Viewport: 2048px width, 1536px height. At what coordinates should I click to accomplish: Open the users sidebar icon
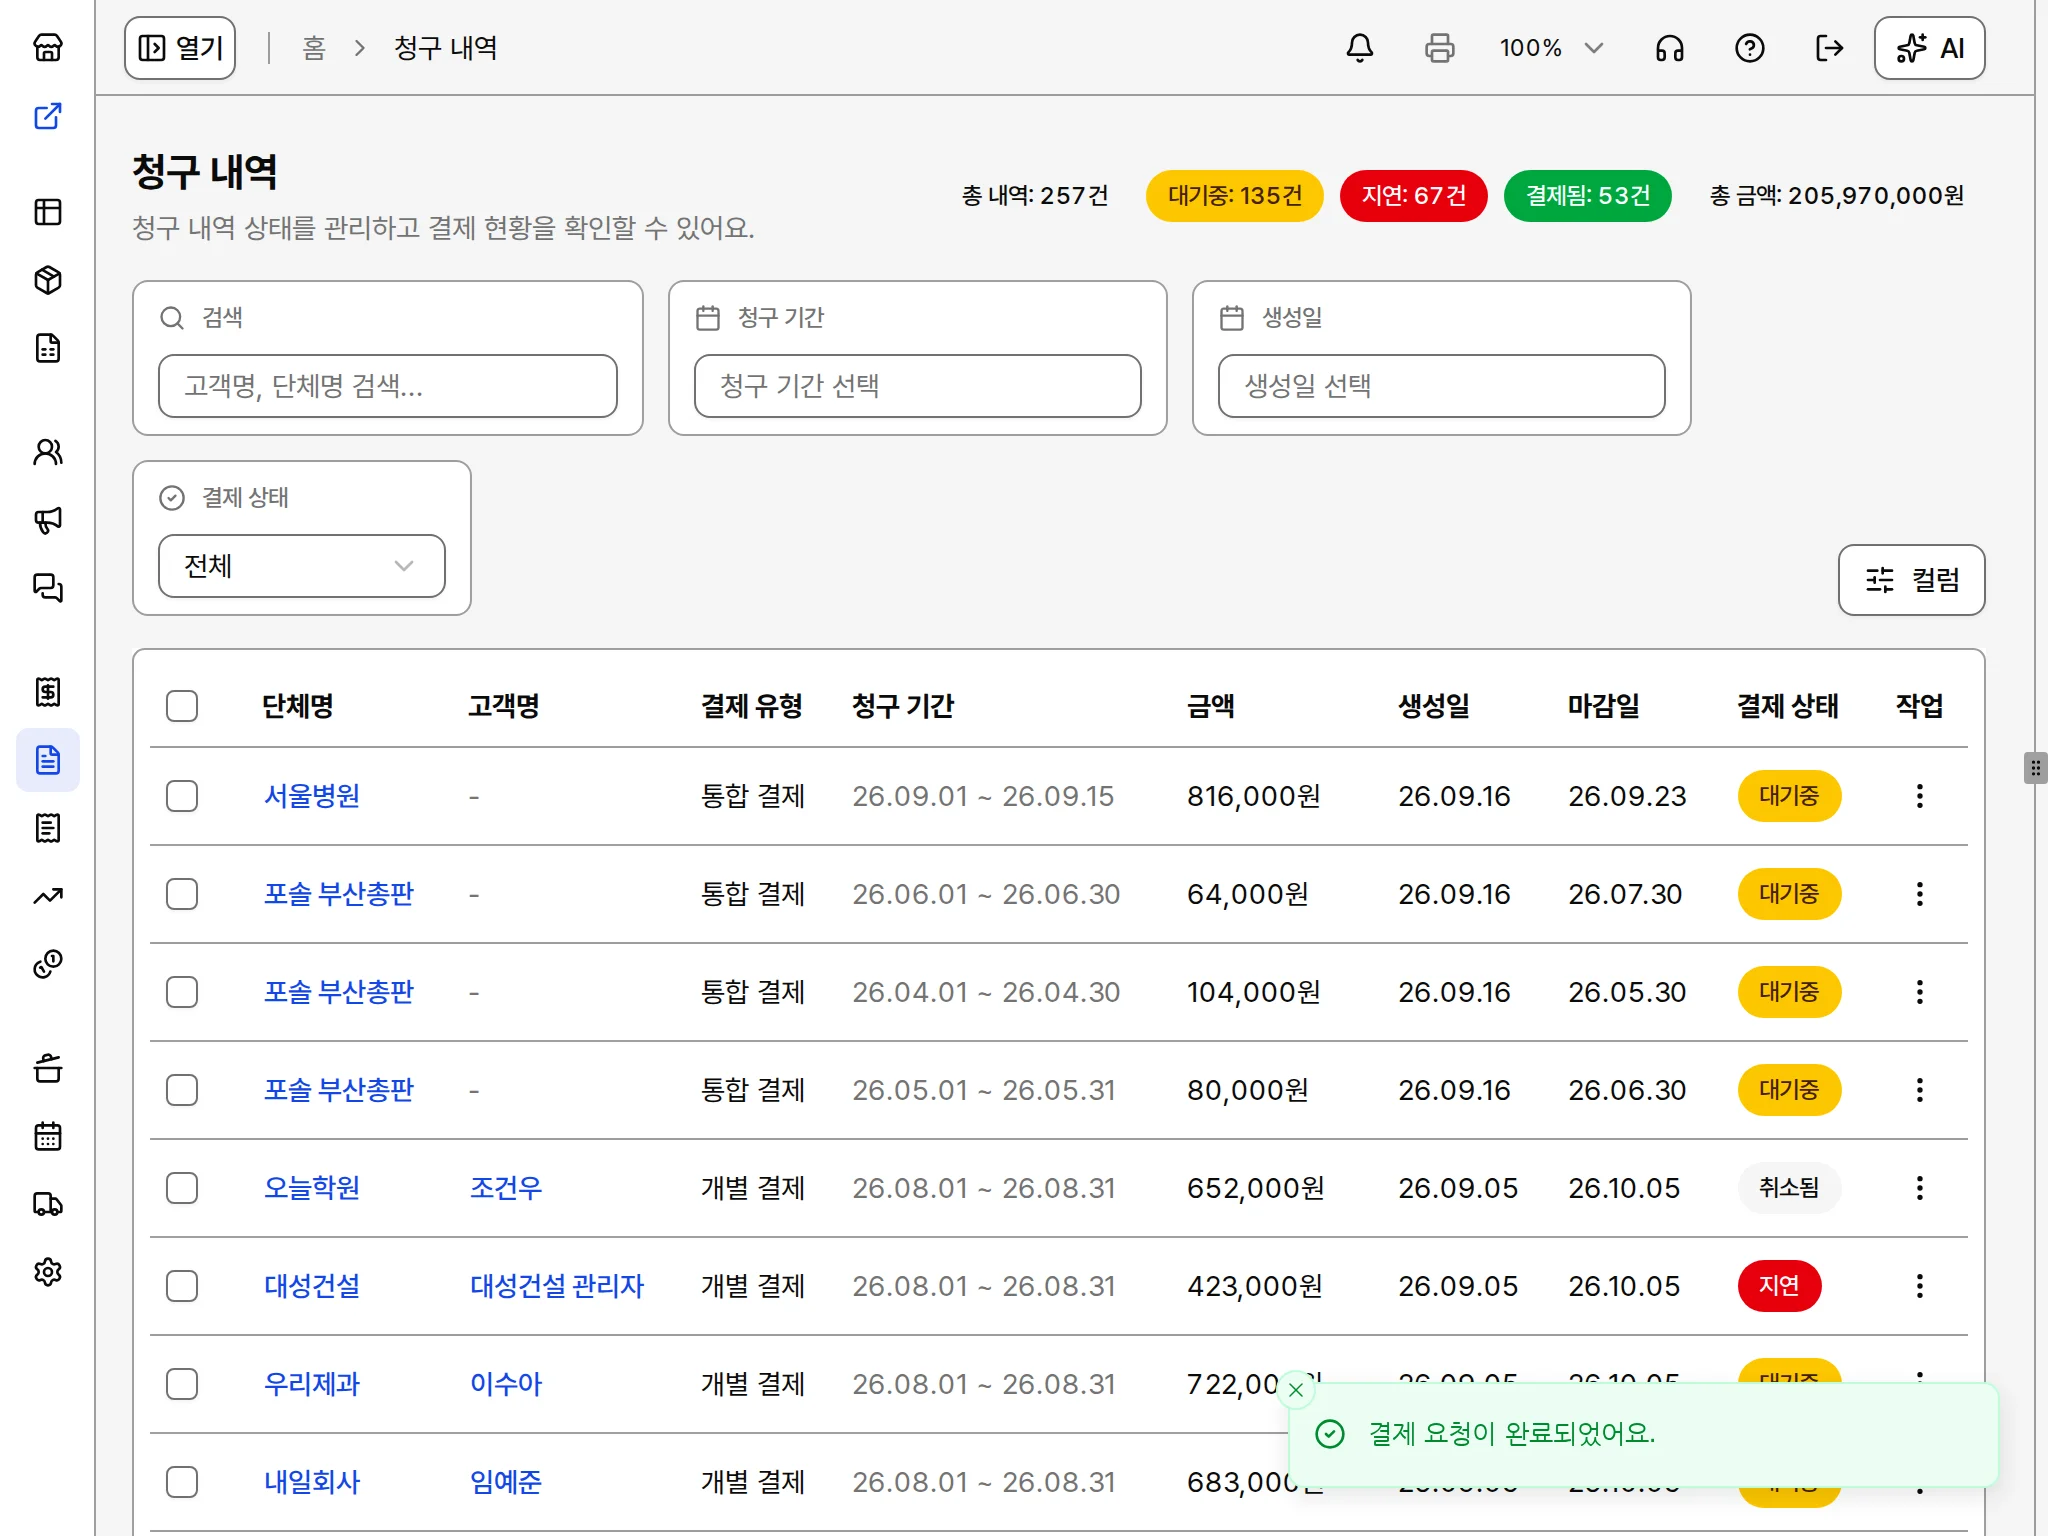tap(48, 452)
